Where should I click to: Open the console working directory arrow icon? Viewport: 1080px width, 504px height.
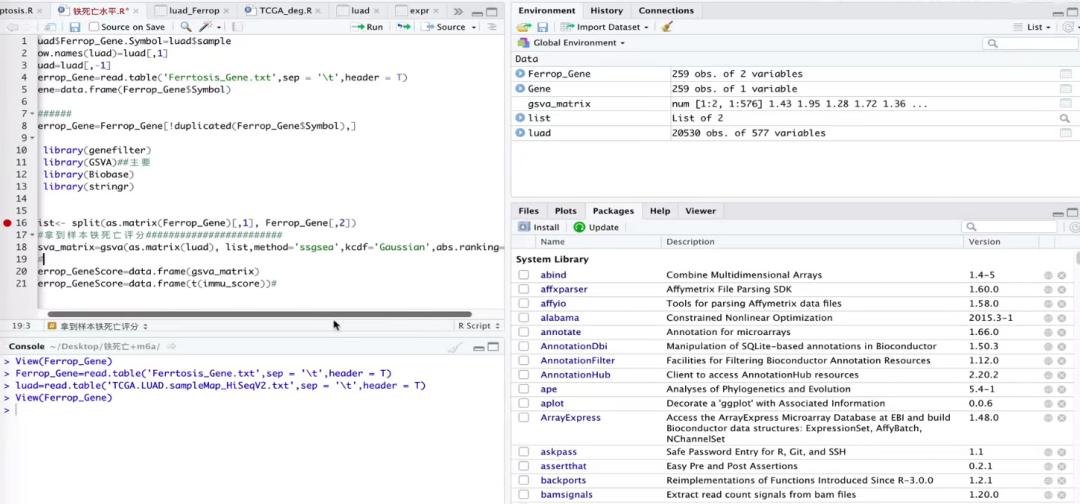click(172, 346)
